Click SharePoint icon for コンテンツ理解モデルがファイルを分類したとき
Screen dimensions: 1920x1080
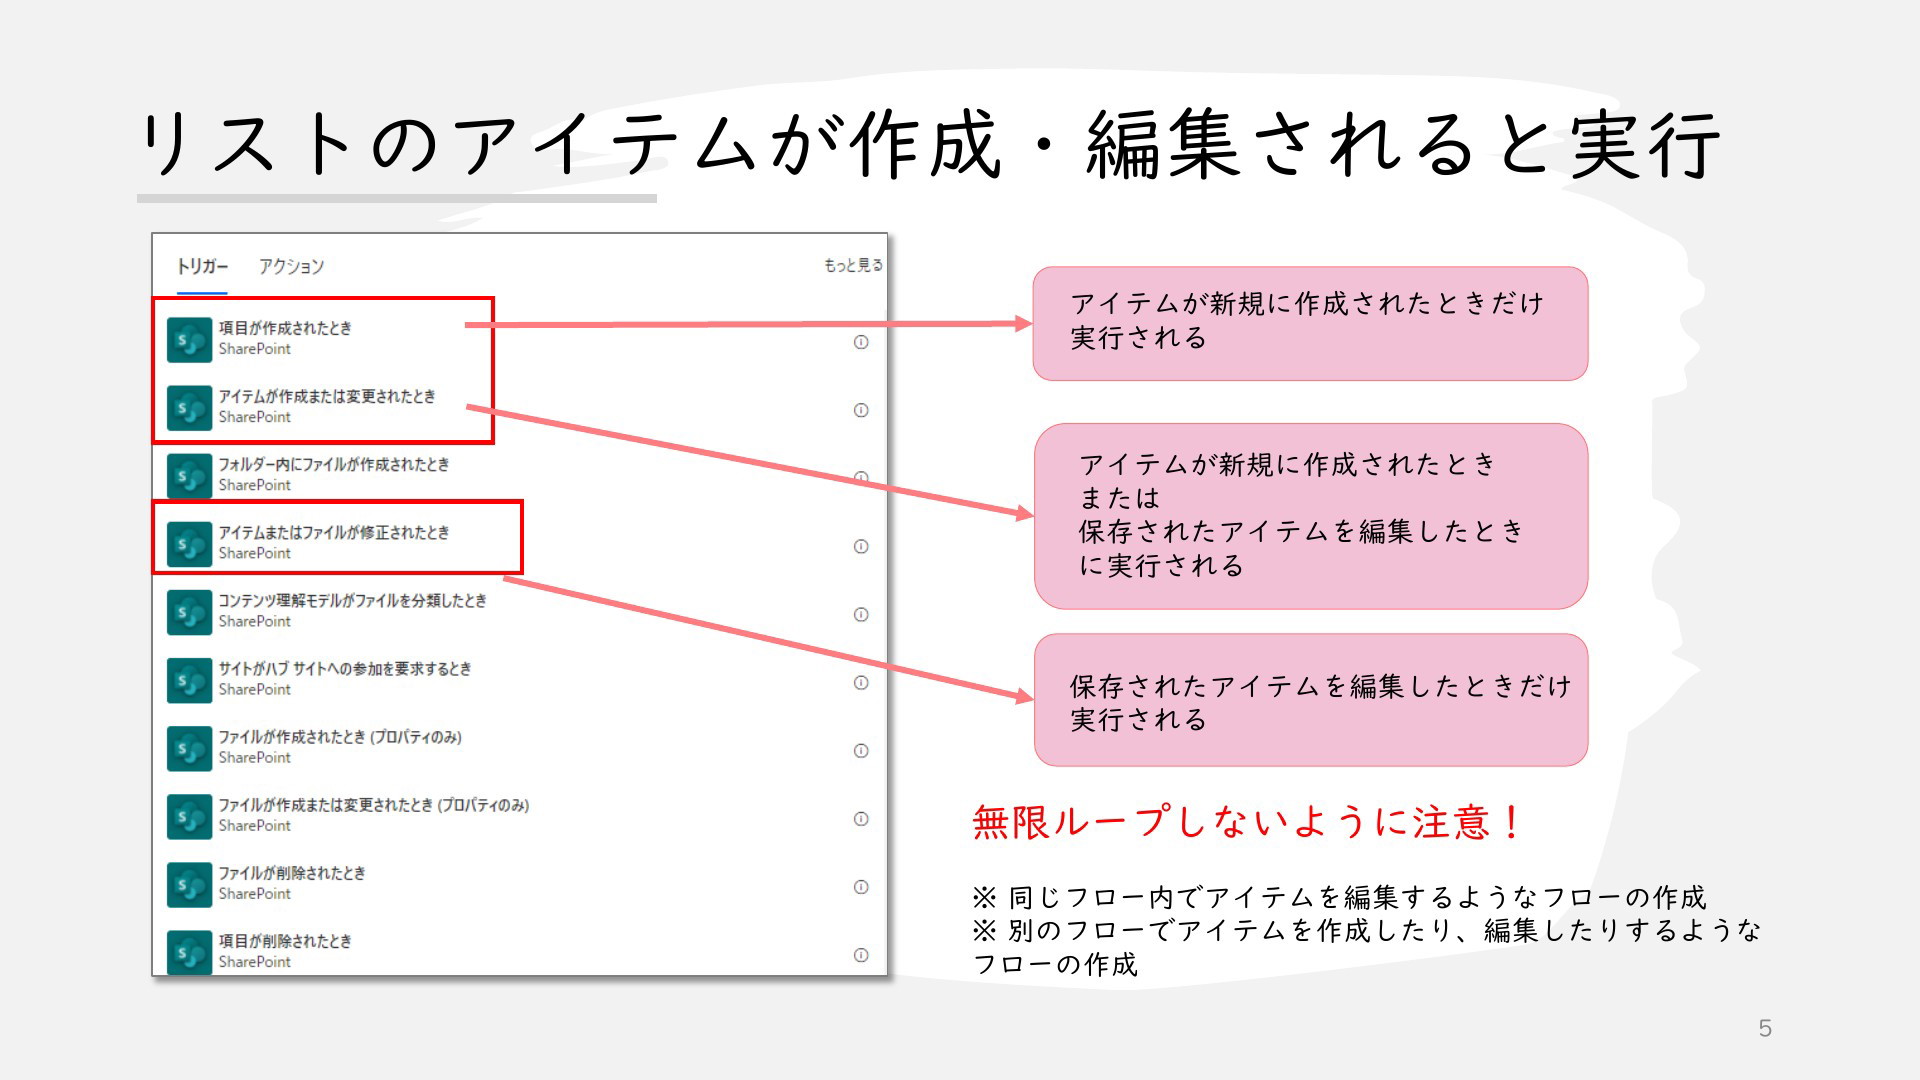189,612
